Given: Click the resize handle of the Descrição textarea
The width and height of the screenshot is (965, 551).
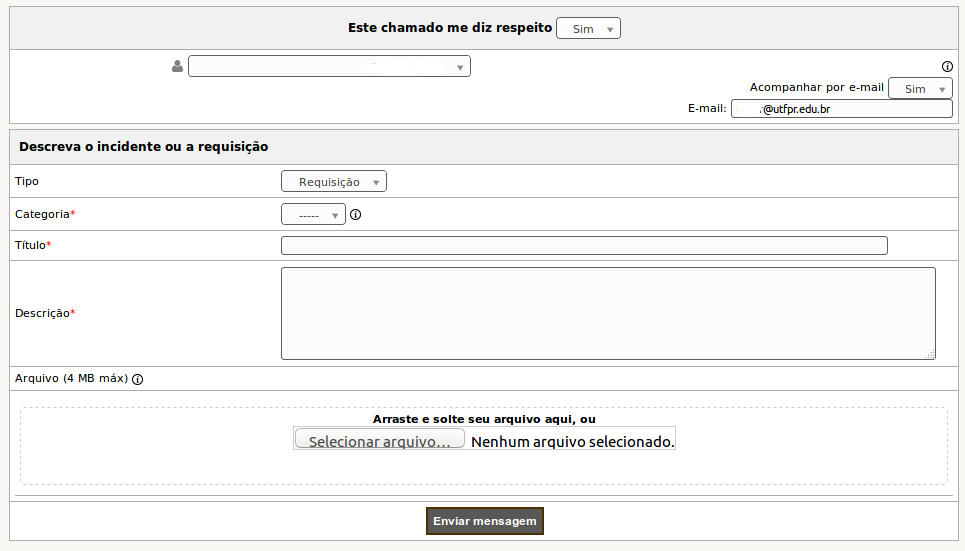Looking at the screenshot, I should (930, 354).
